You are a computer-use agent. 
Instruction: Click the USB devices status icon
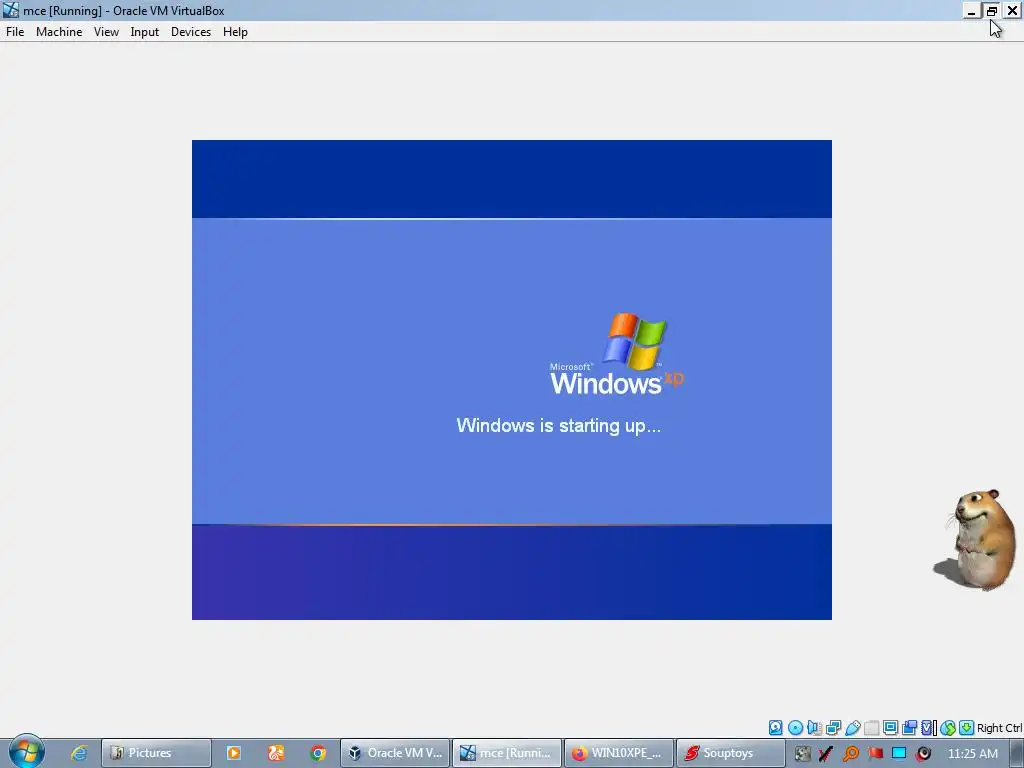point(852,728)
